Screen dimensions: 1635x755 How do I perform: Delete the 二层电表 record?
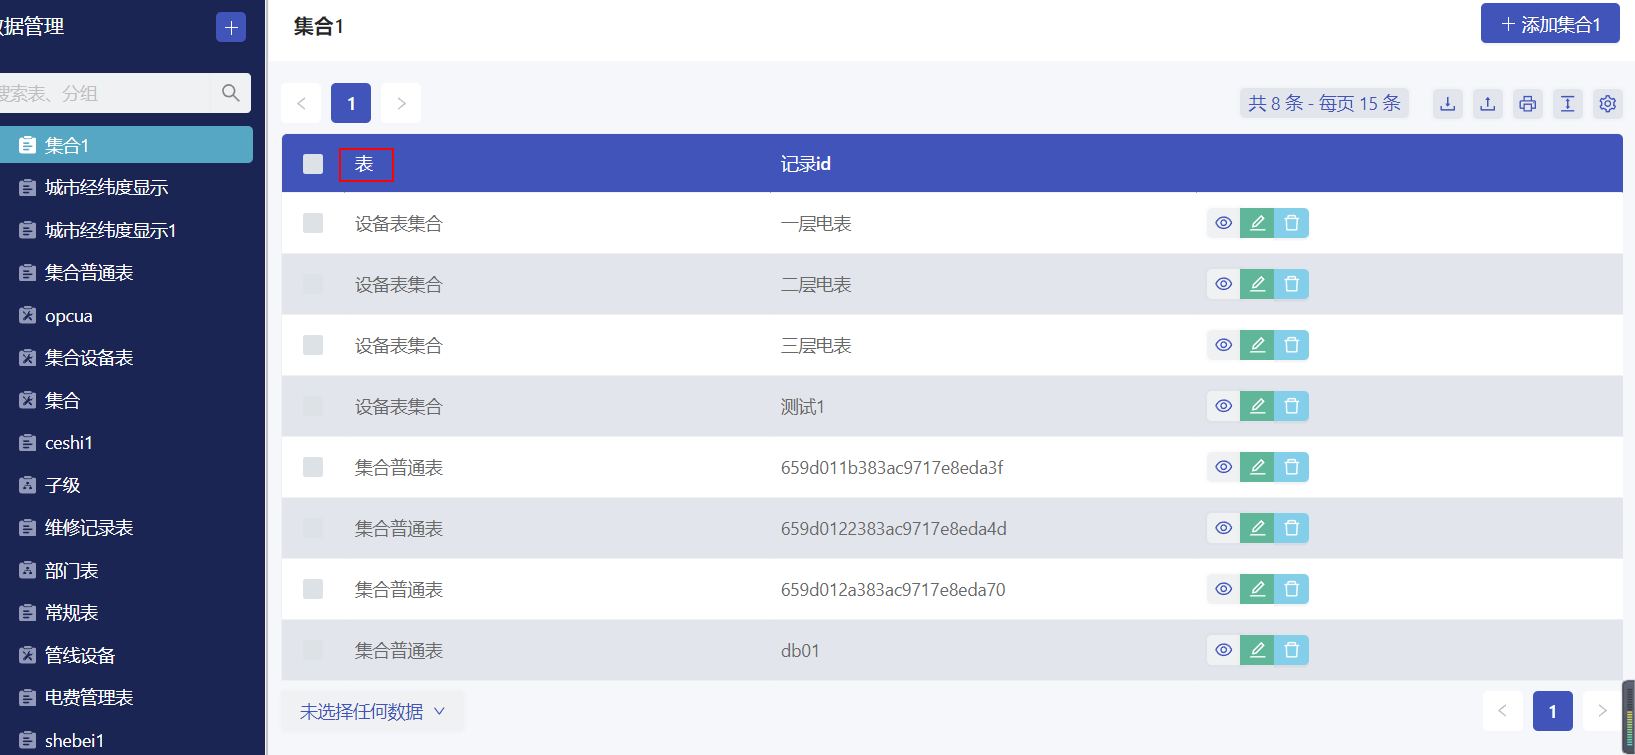pyautogui.click(x=1291, y=284)
